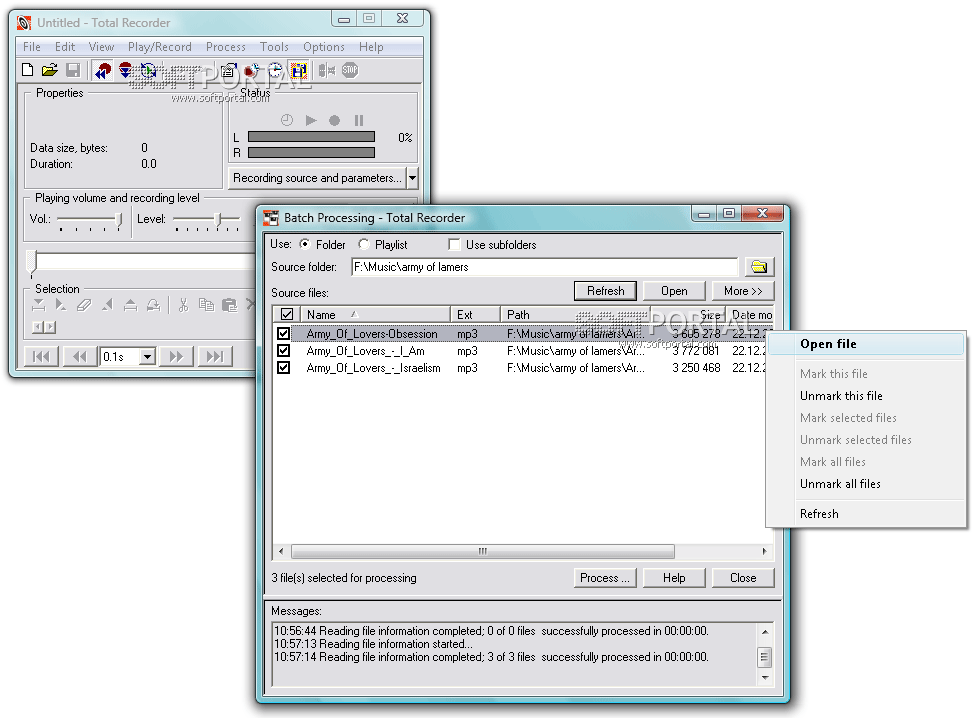Click the jump to end button

[x=214, y=356]
